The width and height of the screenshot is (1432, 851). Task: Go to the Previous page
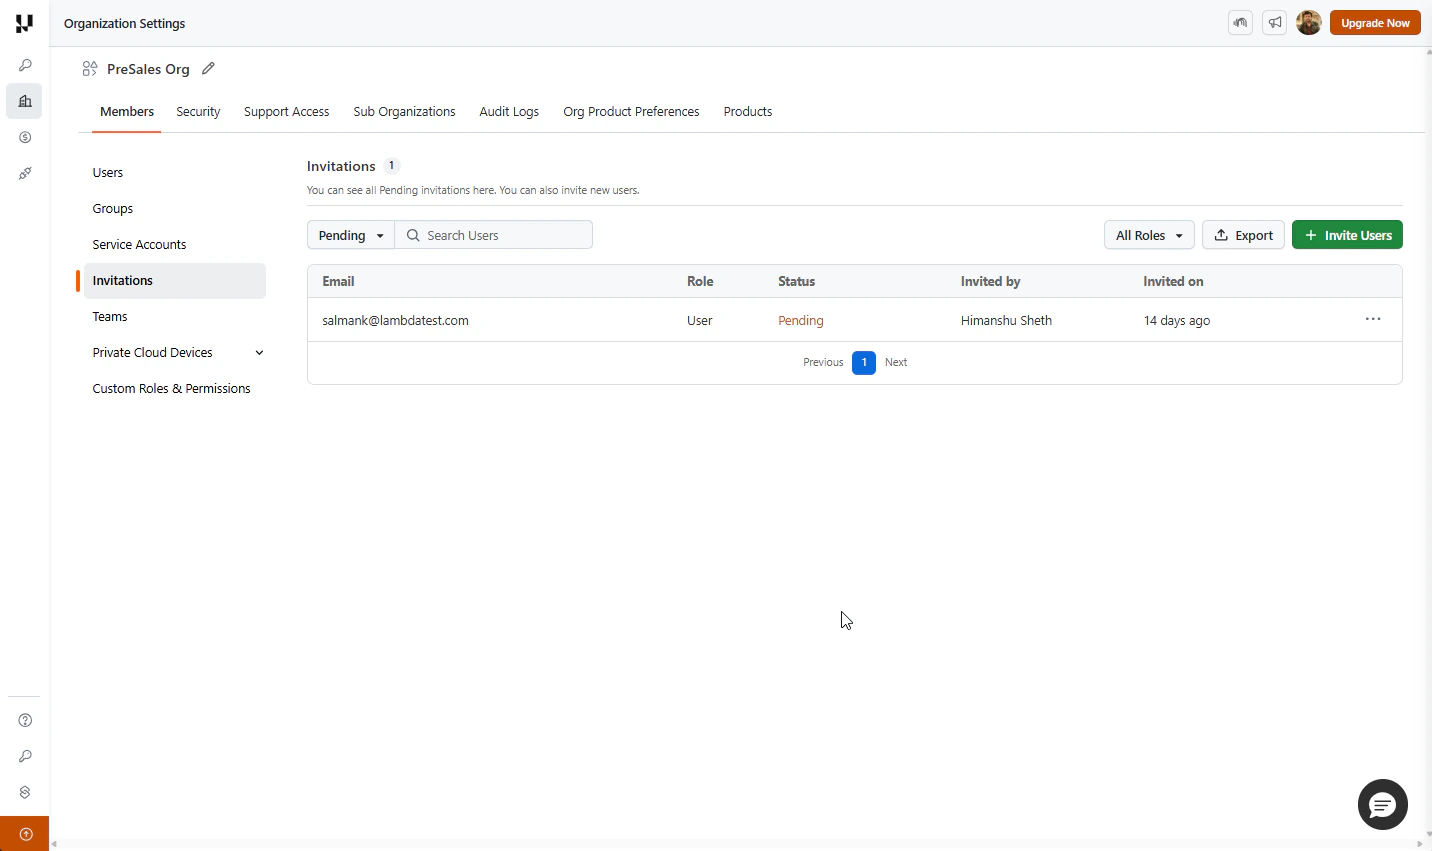[823, 362]
